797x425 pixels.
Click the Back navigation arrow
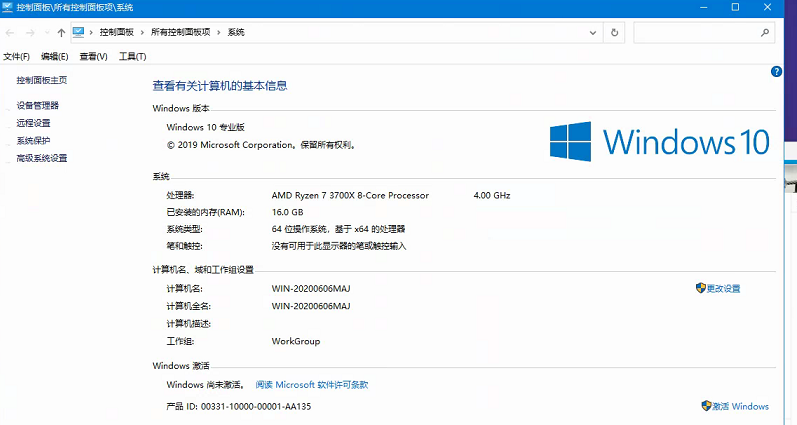(x=10, y=33)
